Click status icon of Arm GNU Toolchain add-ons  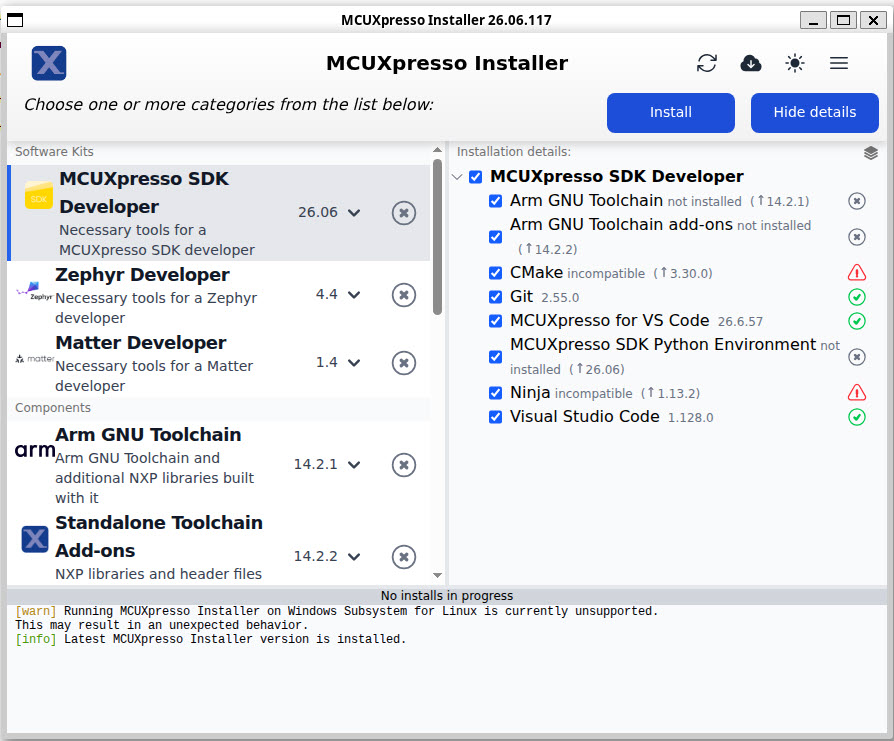856,237
